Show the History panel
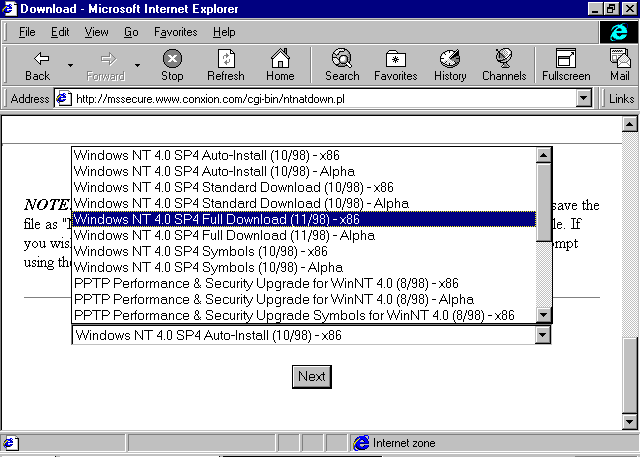Screen dimensions: 640x457 pos(450,59)
